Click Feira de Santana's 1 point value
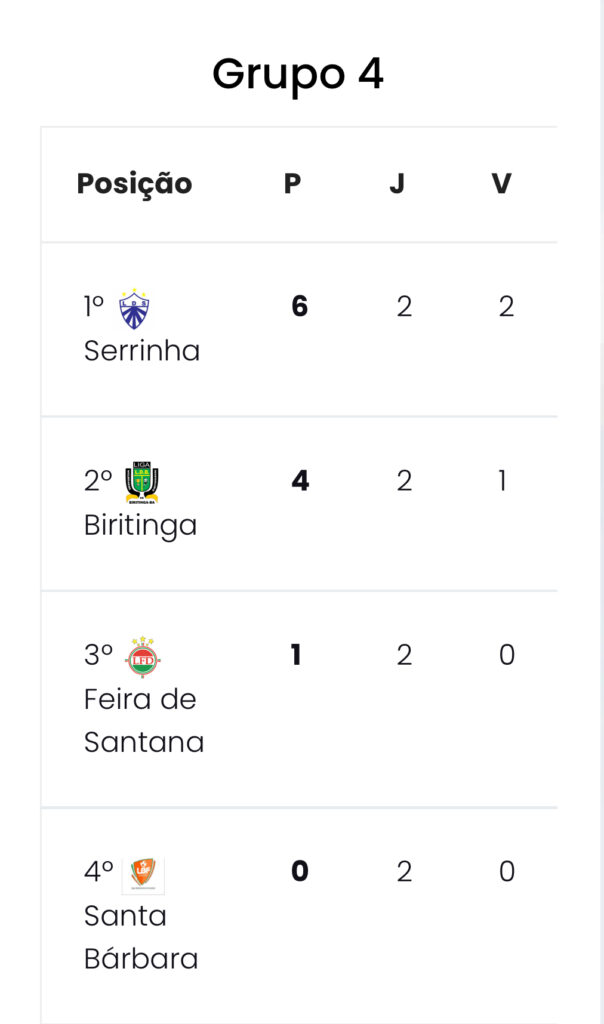The image size is (604, 1024). [x=296, y=655]
